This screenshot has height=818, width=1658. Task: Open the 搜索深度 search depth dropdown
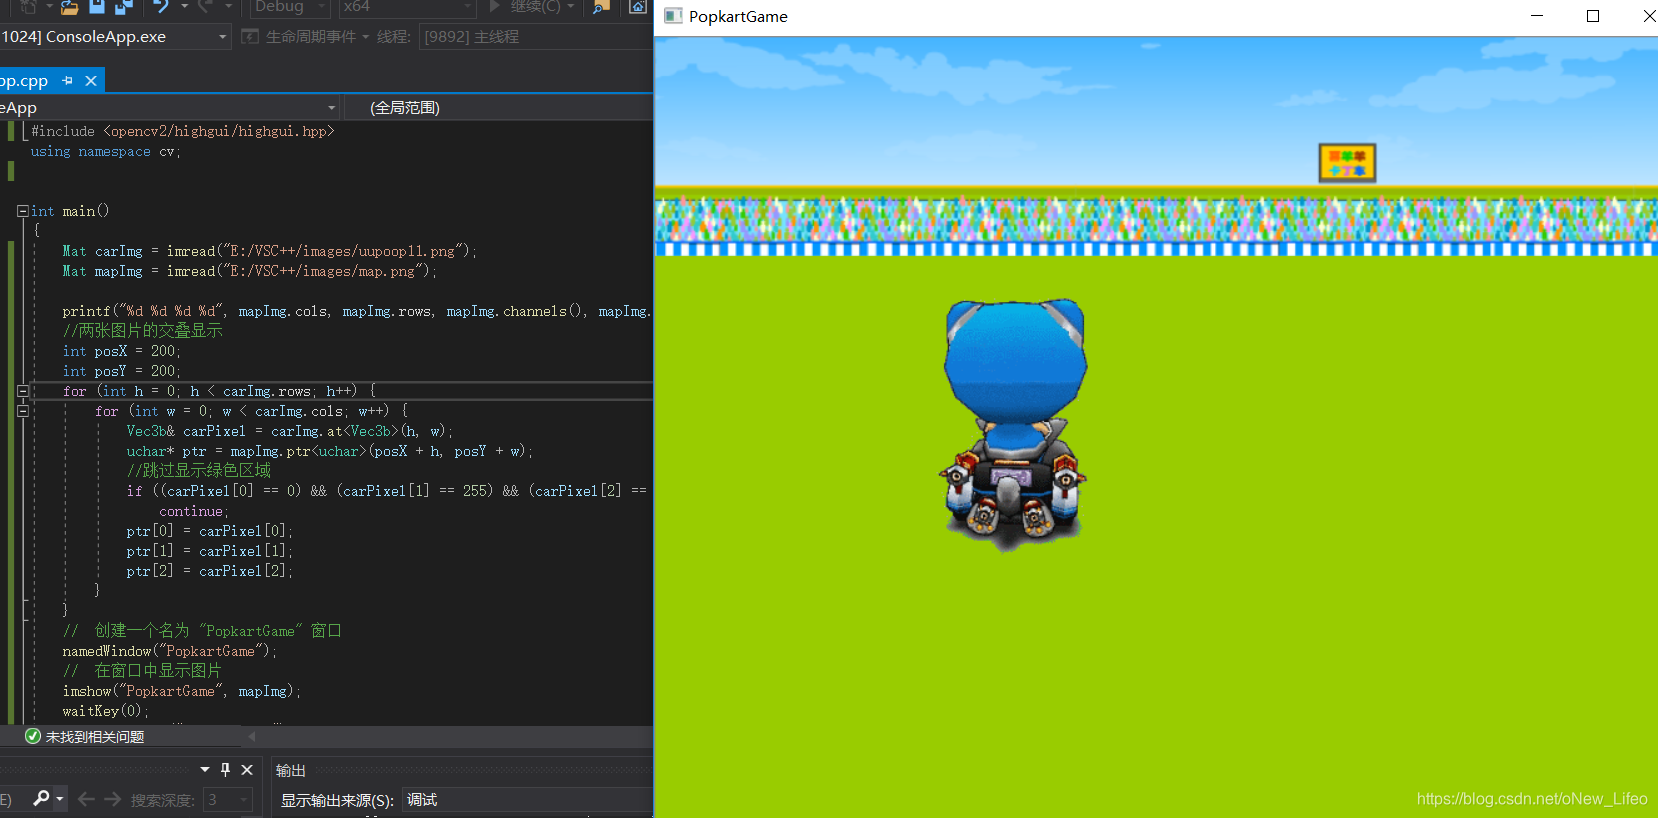click(227, 800)
